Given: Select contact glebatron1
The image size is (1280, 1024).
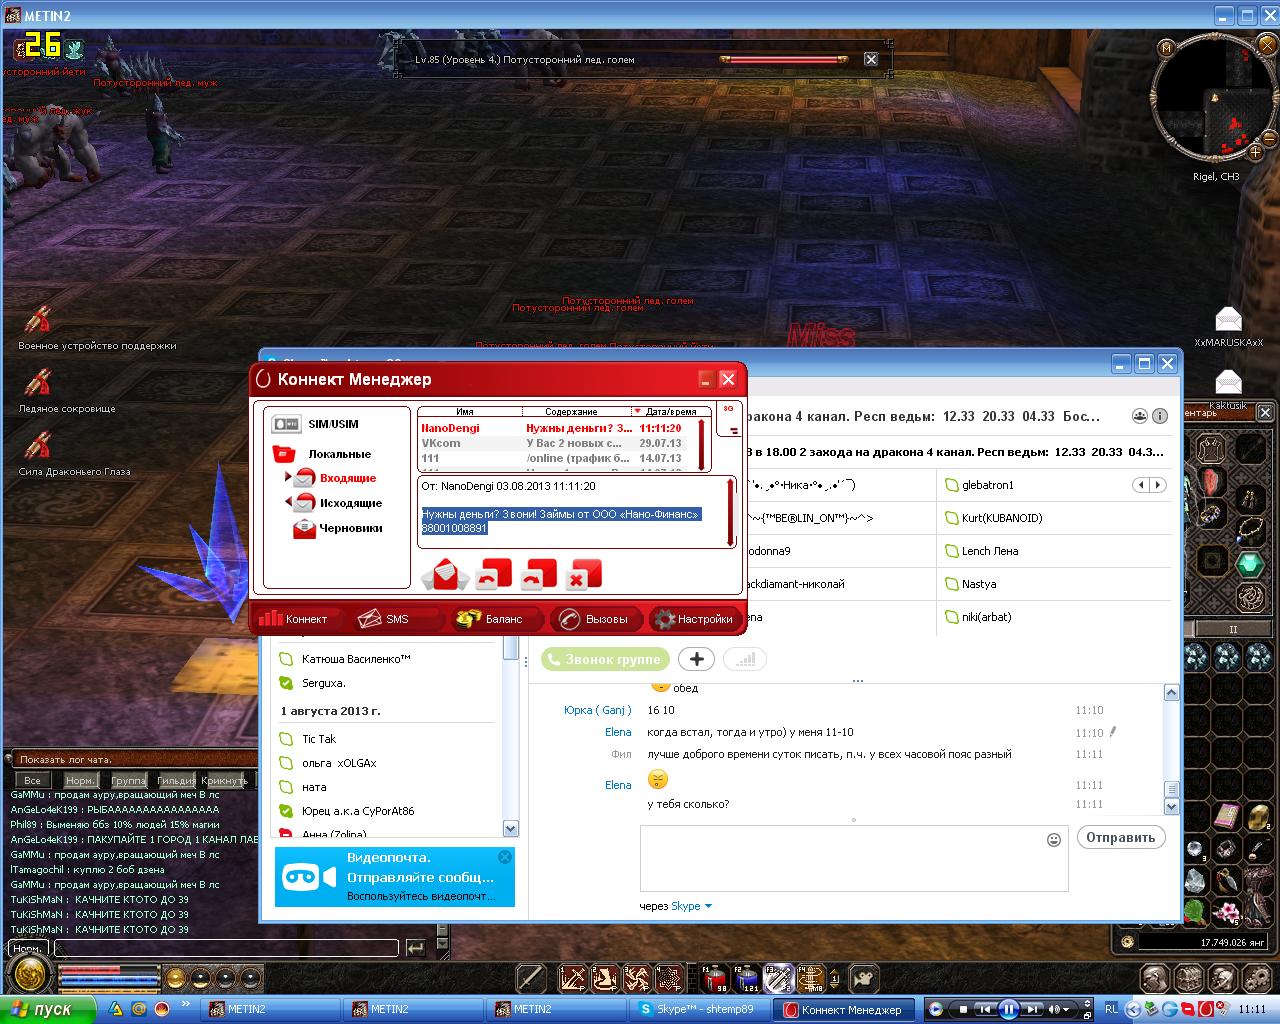Looking at the screenshot, I should [987, 485].
